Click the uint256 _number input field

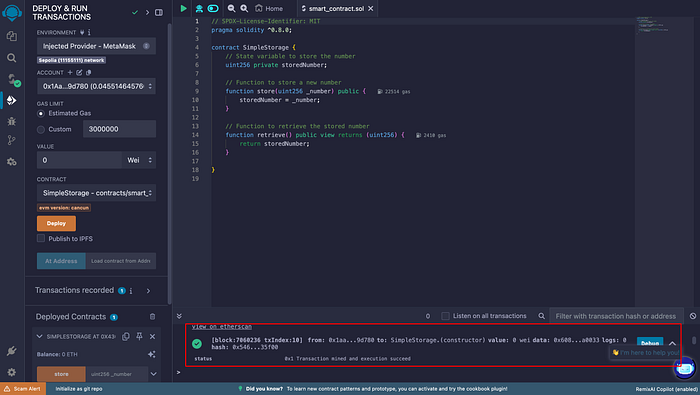(x=117, y=374)
